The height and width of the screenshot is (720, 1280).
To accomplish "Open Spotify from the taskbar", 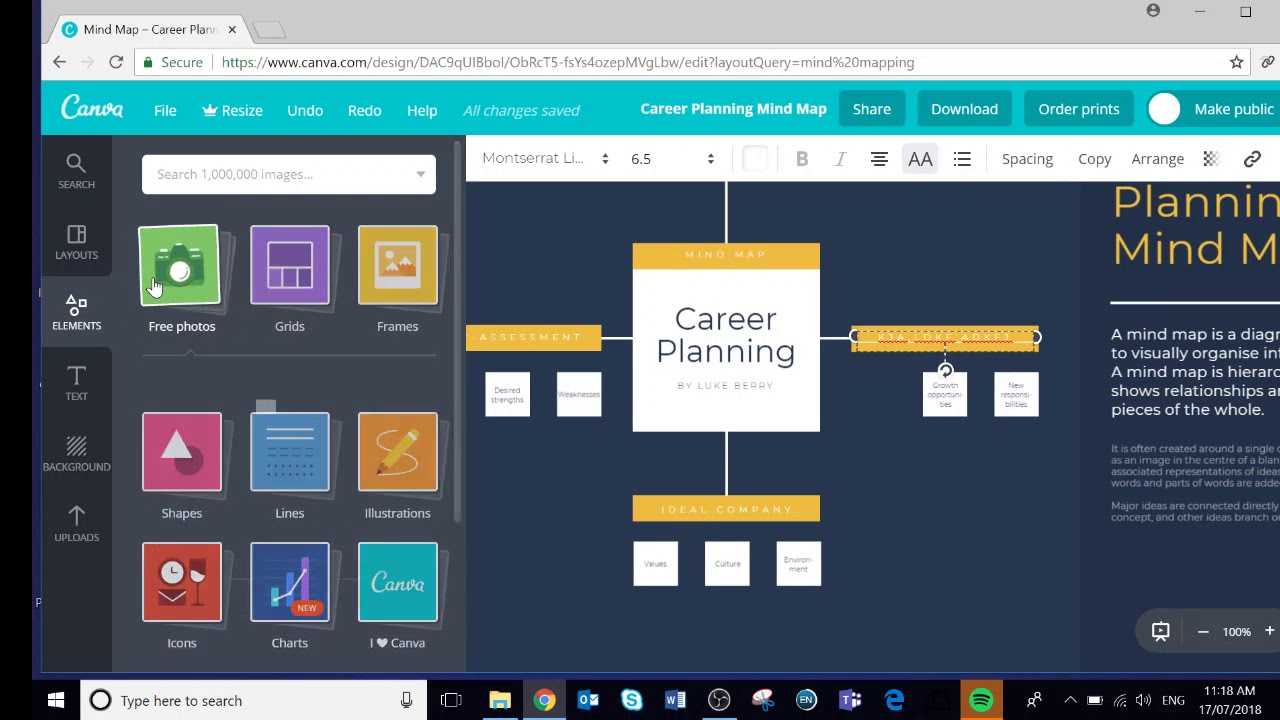I will [x=981, y=700].
